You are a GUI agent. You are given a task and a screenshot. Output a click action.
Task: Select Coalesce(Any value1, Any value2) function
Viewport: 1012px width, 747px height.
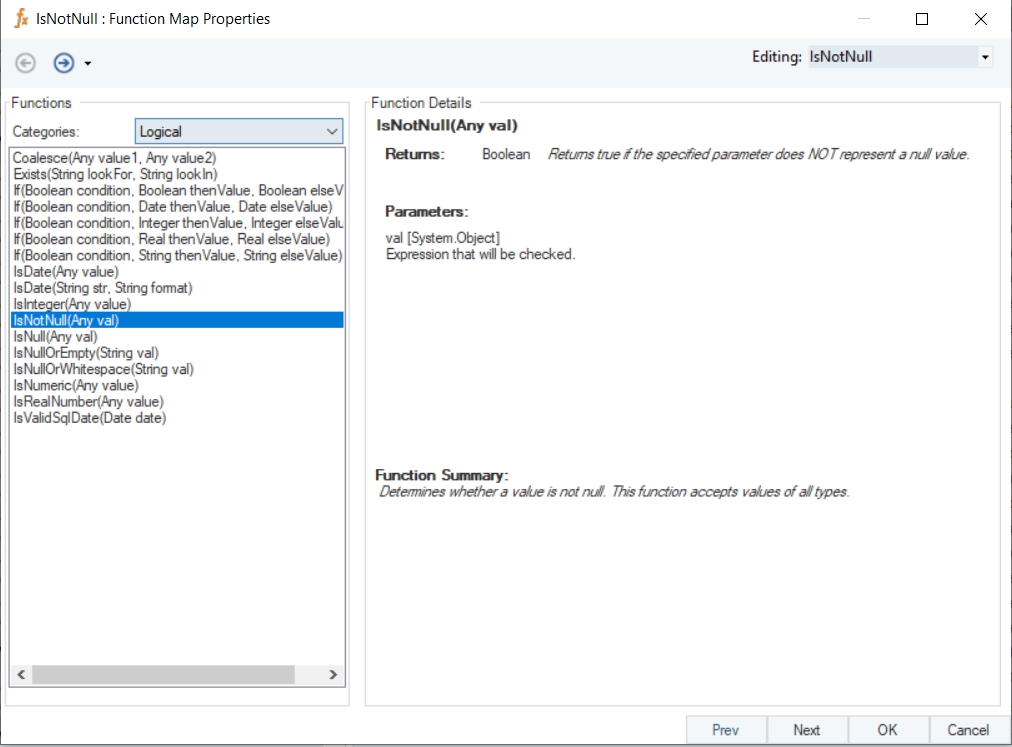114,158
